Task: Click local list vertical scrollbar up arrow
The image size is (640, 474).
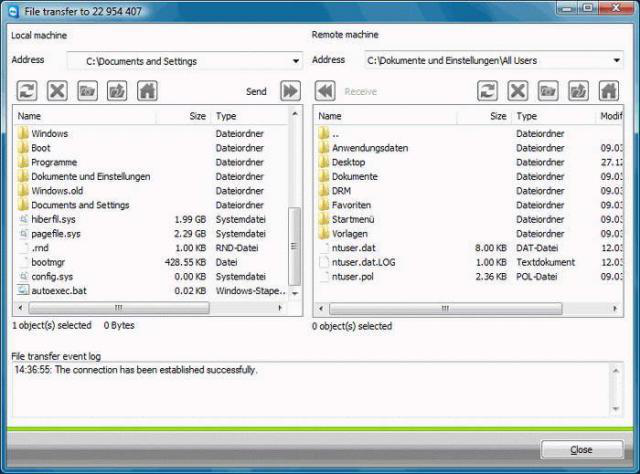Action: point(295,114)
